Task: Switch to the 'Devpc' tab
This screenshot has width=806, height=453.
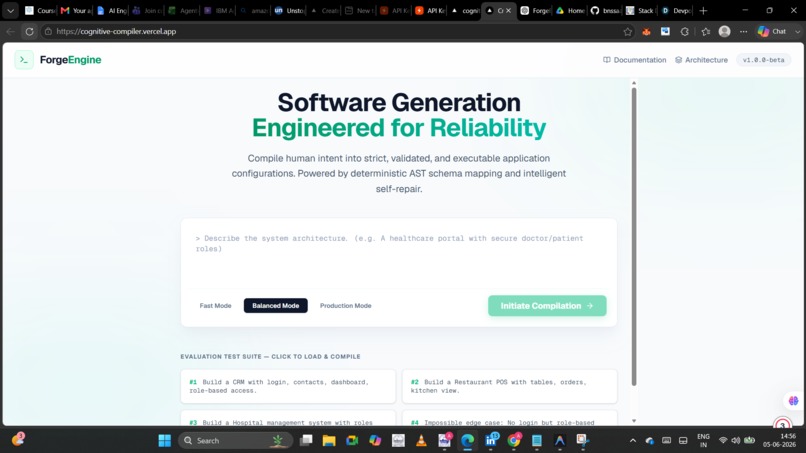Action: pyautogui.click(x=675, y=10)
